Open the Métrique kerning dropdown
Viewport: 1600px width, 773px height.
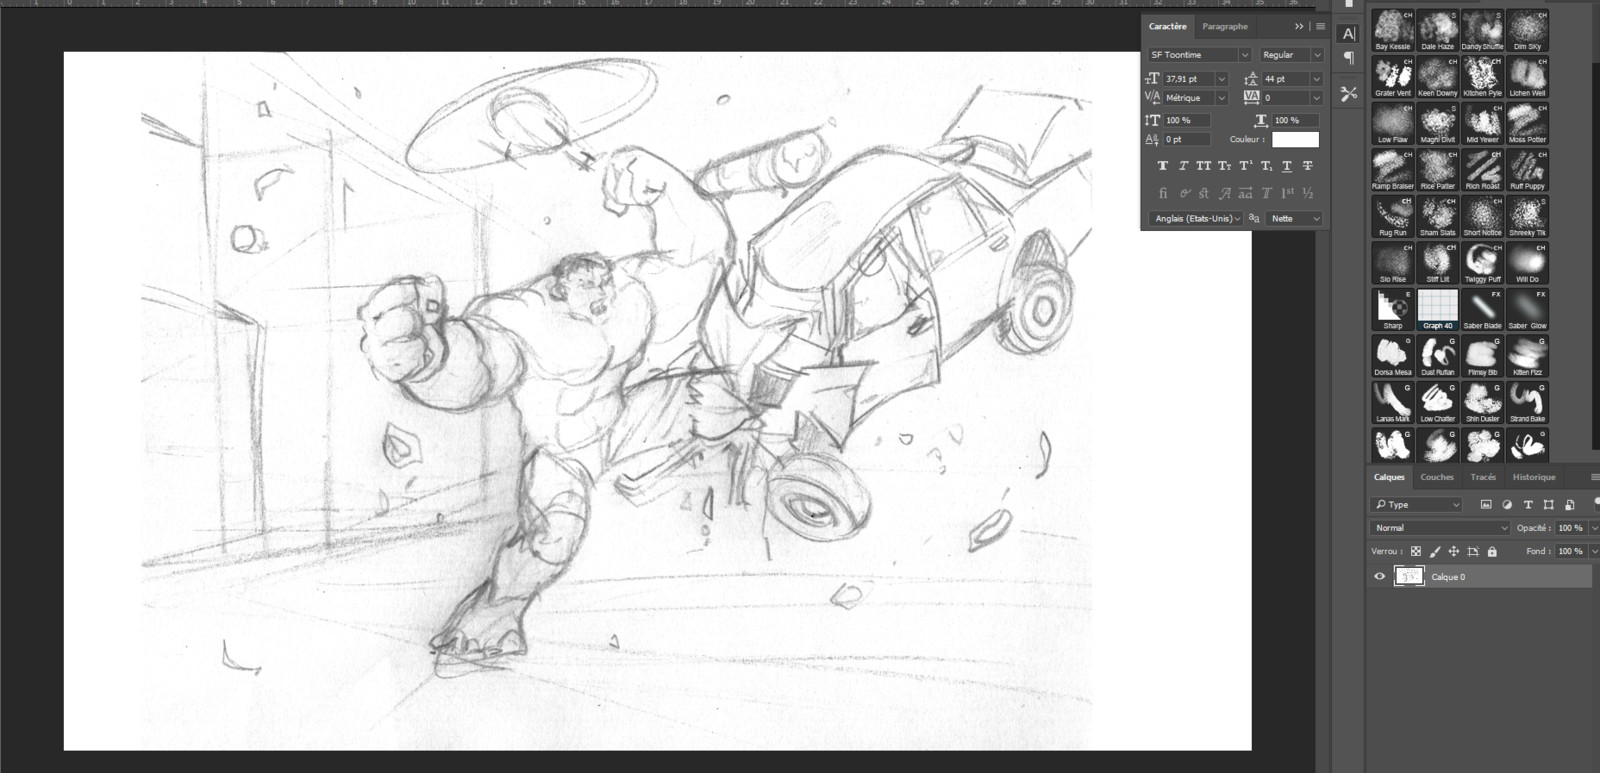(x=1221, y=98)
